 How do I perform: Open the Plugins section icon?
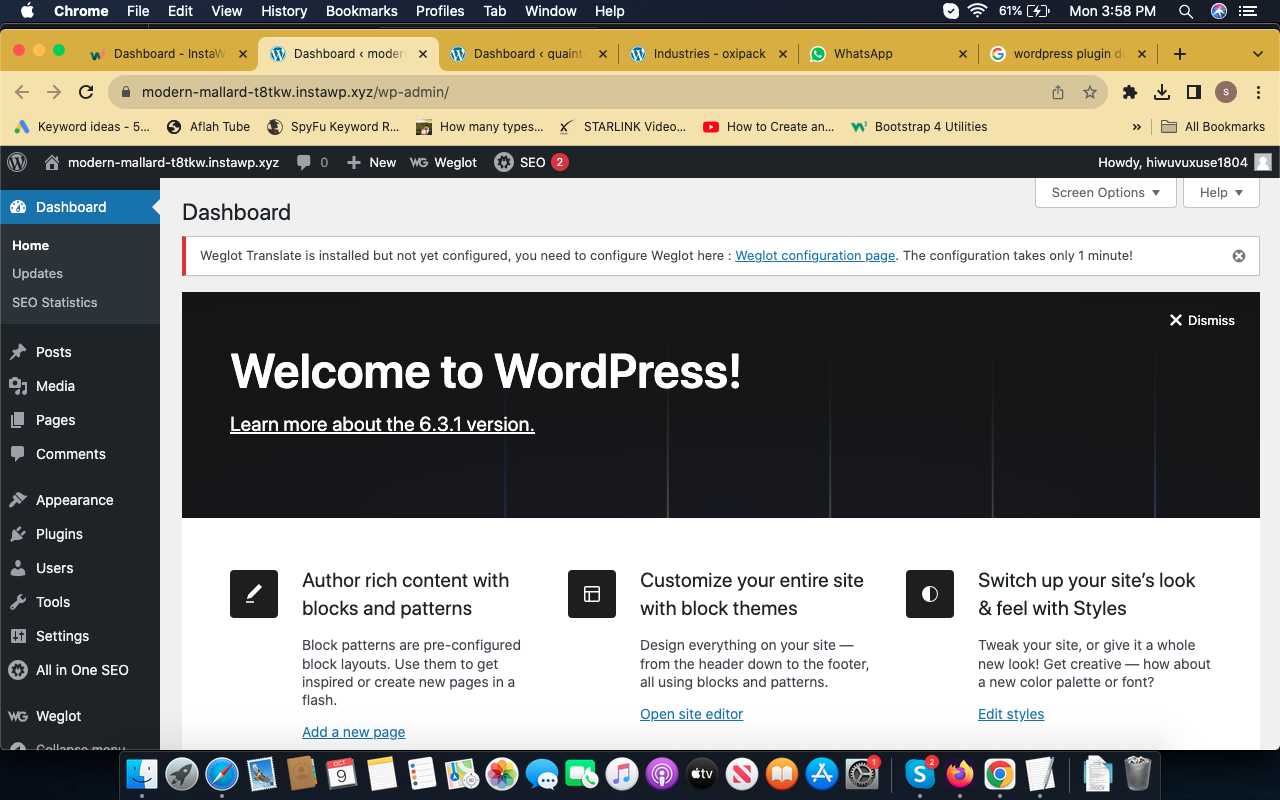click(19, 534)
